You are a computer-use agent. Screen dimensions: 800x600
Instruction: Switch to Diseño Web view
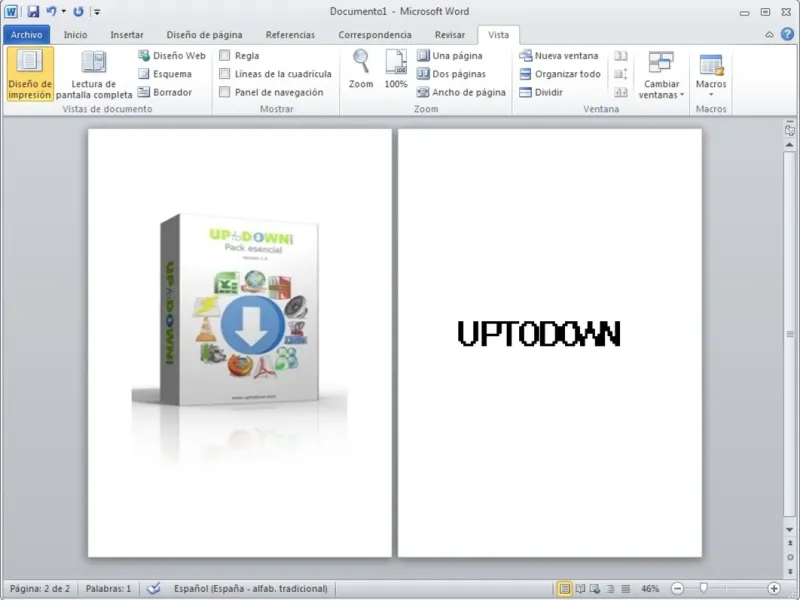172,56
